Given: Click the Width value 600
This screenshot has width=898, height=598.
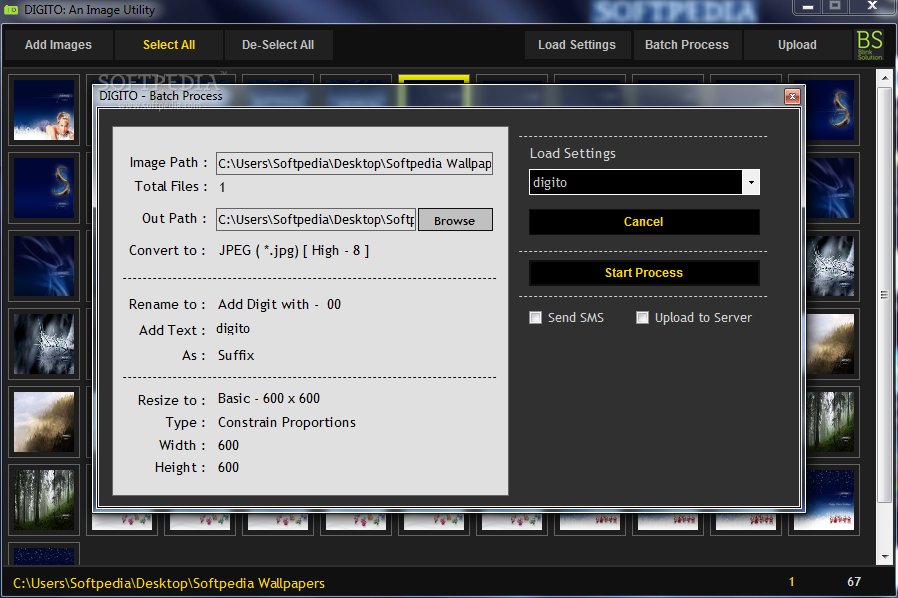Looking at the screenshot, I should click(229, 445).
